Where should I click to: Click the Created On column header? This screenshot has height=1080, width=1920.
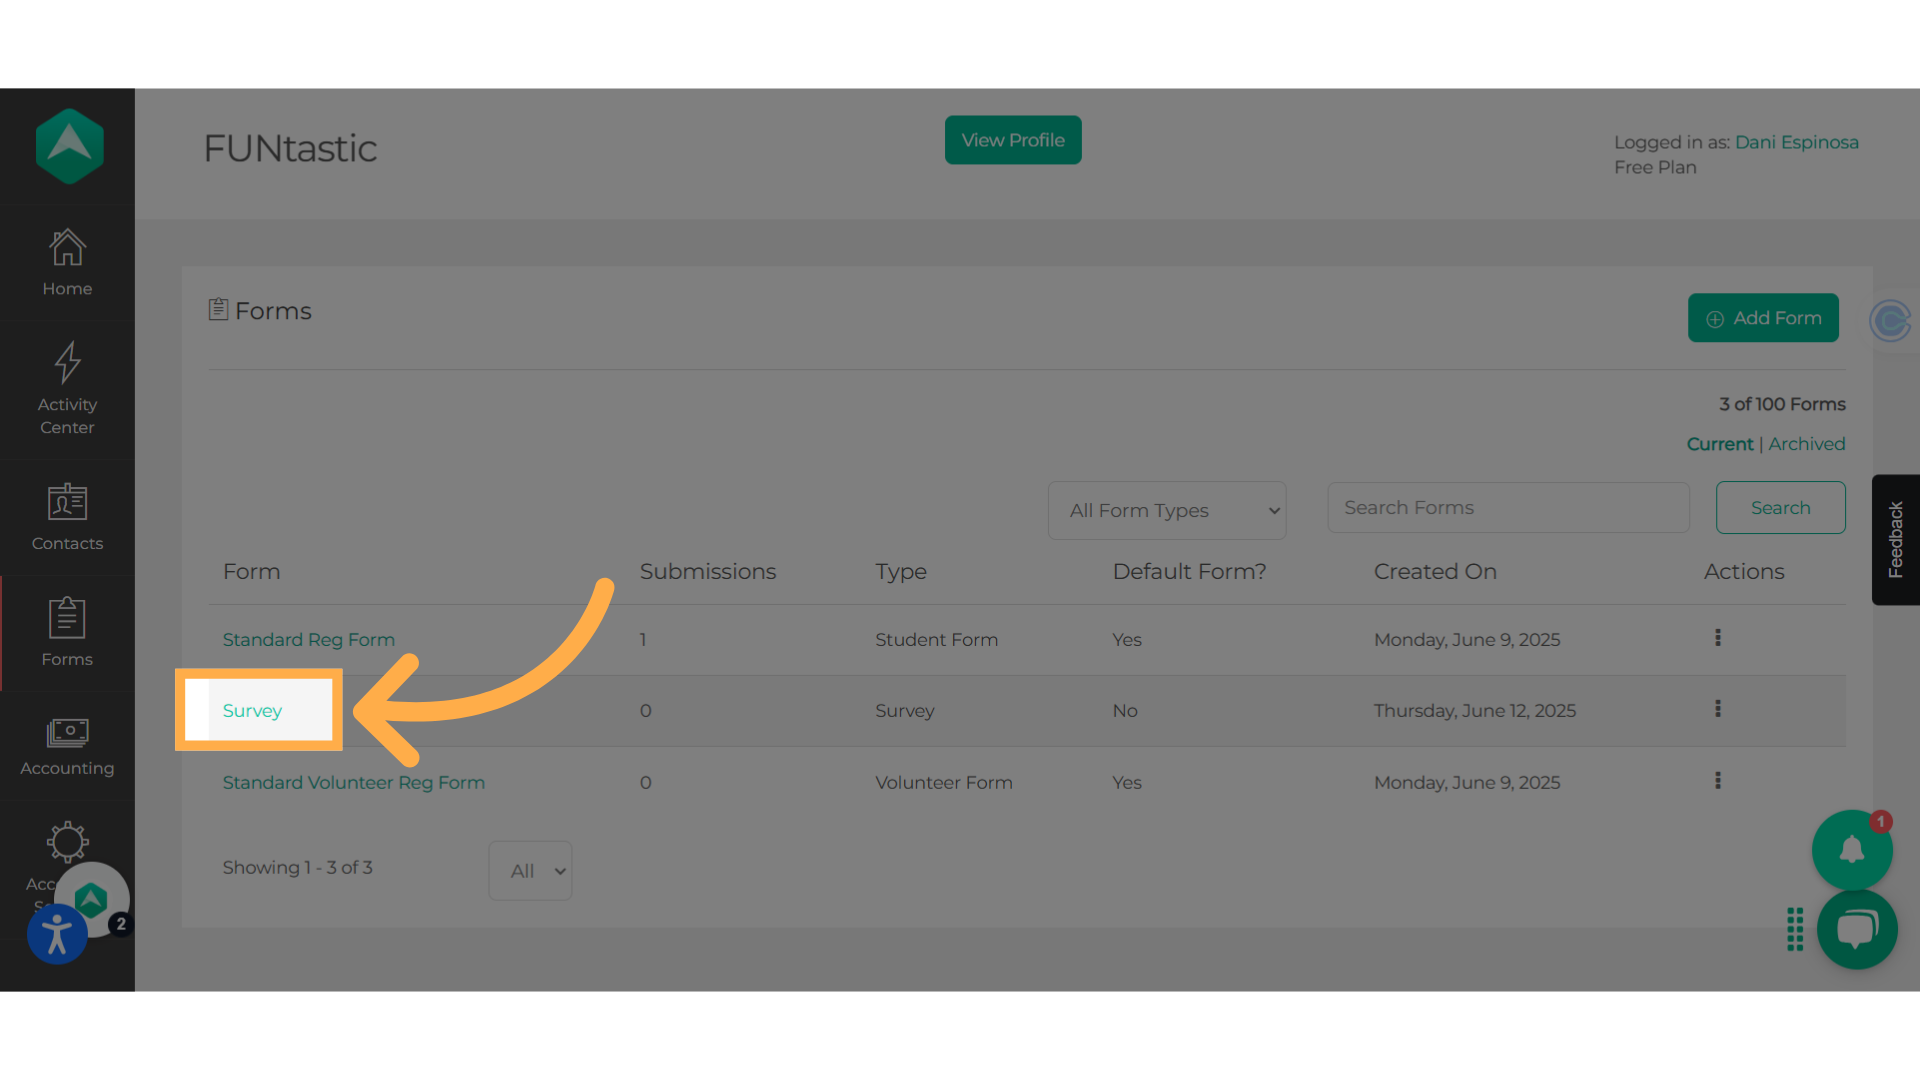[1434, 571]
